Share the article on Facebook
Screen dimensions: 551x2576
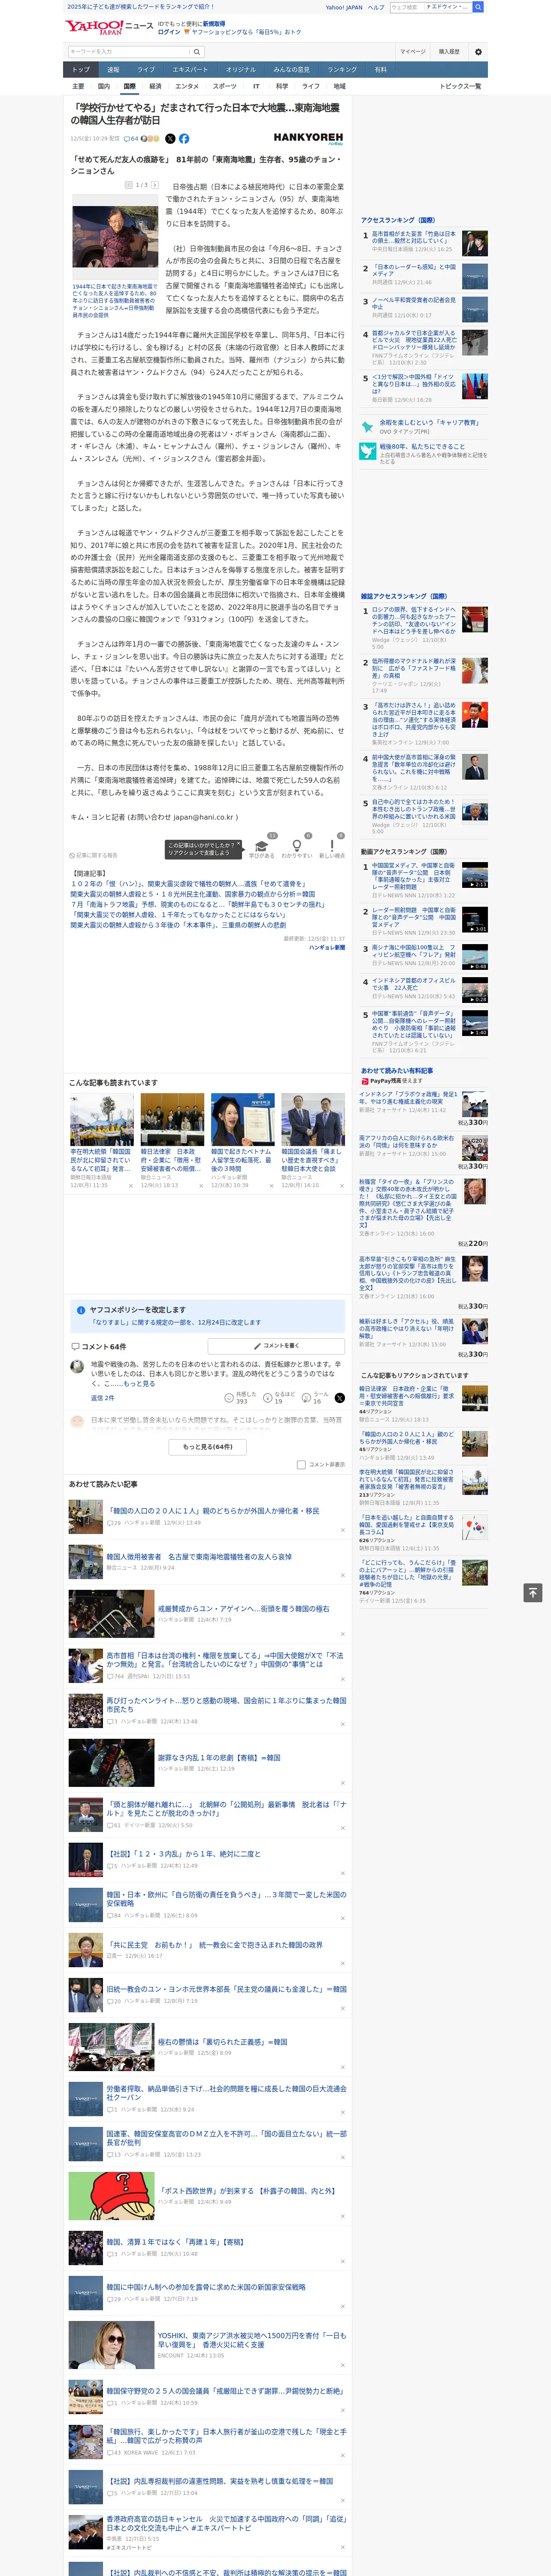(x=184, y=139)
